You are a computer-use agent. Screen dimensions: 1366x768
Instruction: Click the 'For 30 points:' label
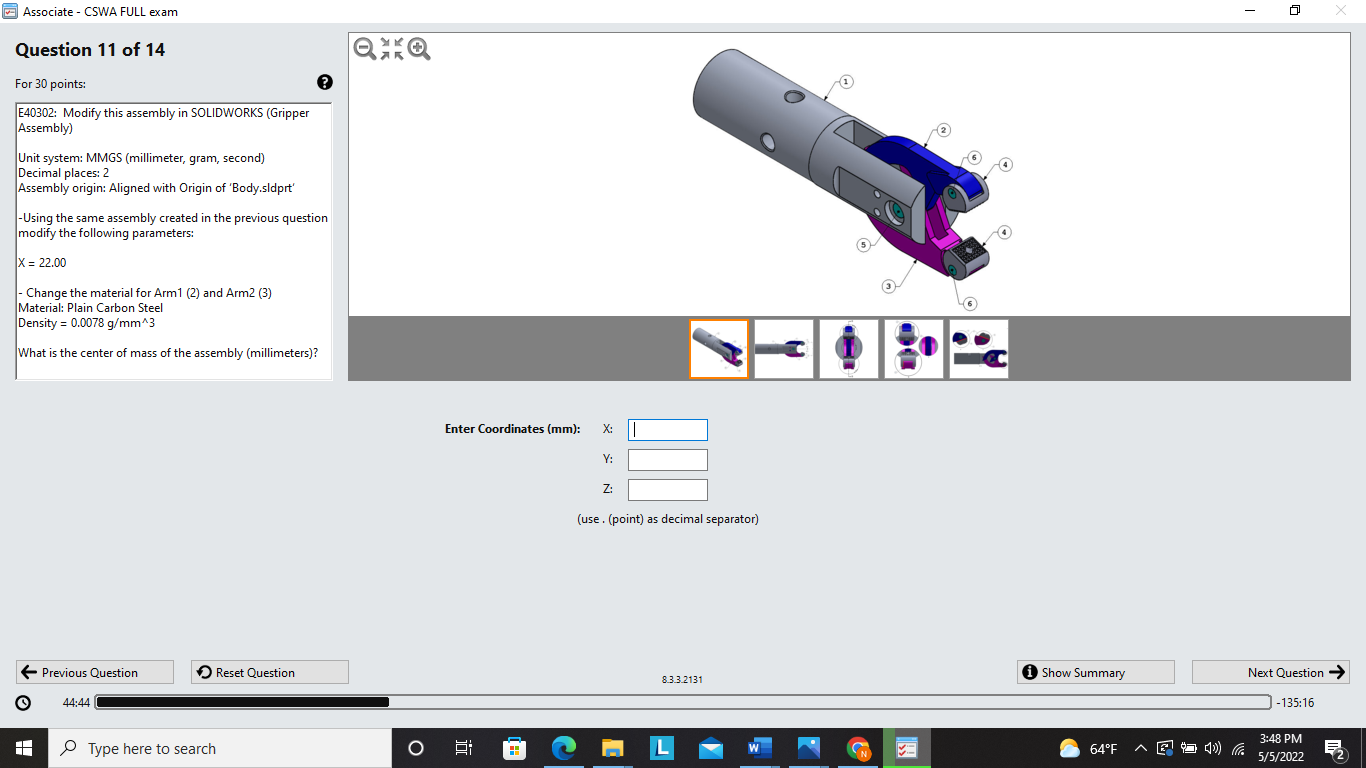(50, 84)
